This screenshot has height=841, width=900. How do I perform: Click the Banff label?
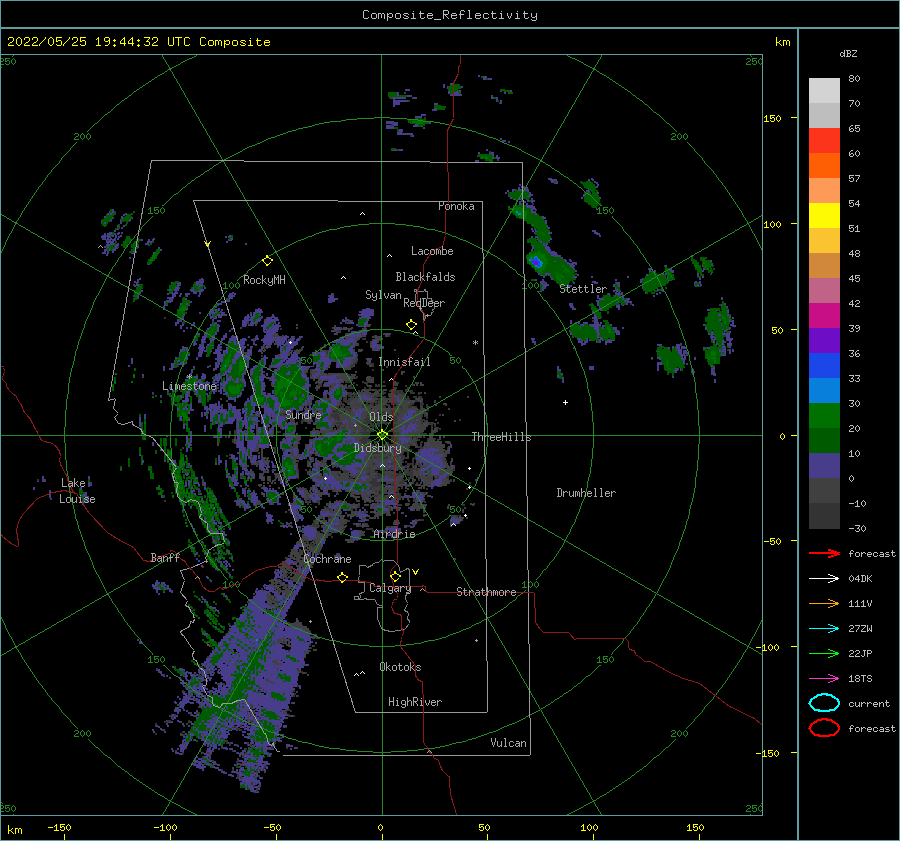coord(165,558)
